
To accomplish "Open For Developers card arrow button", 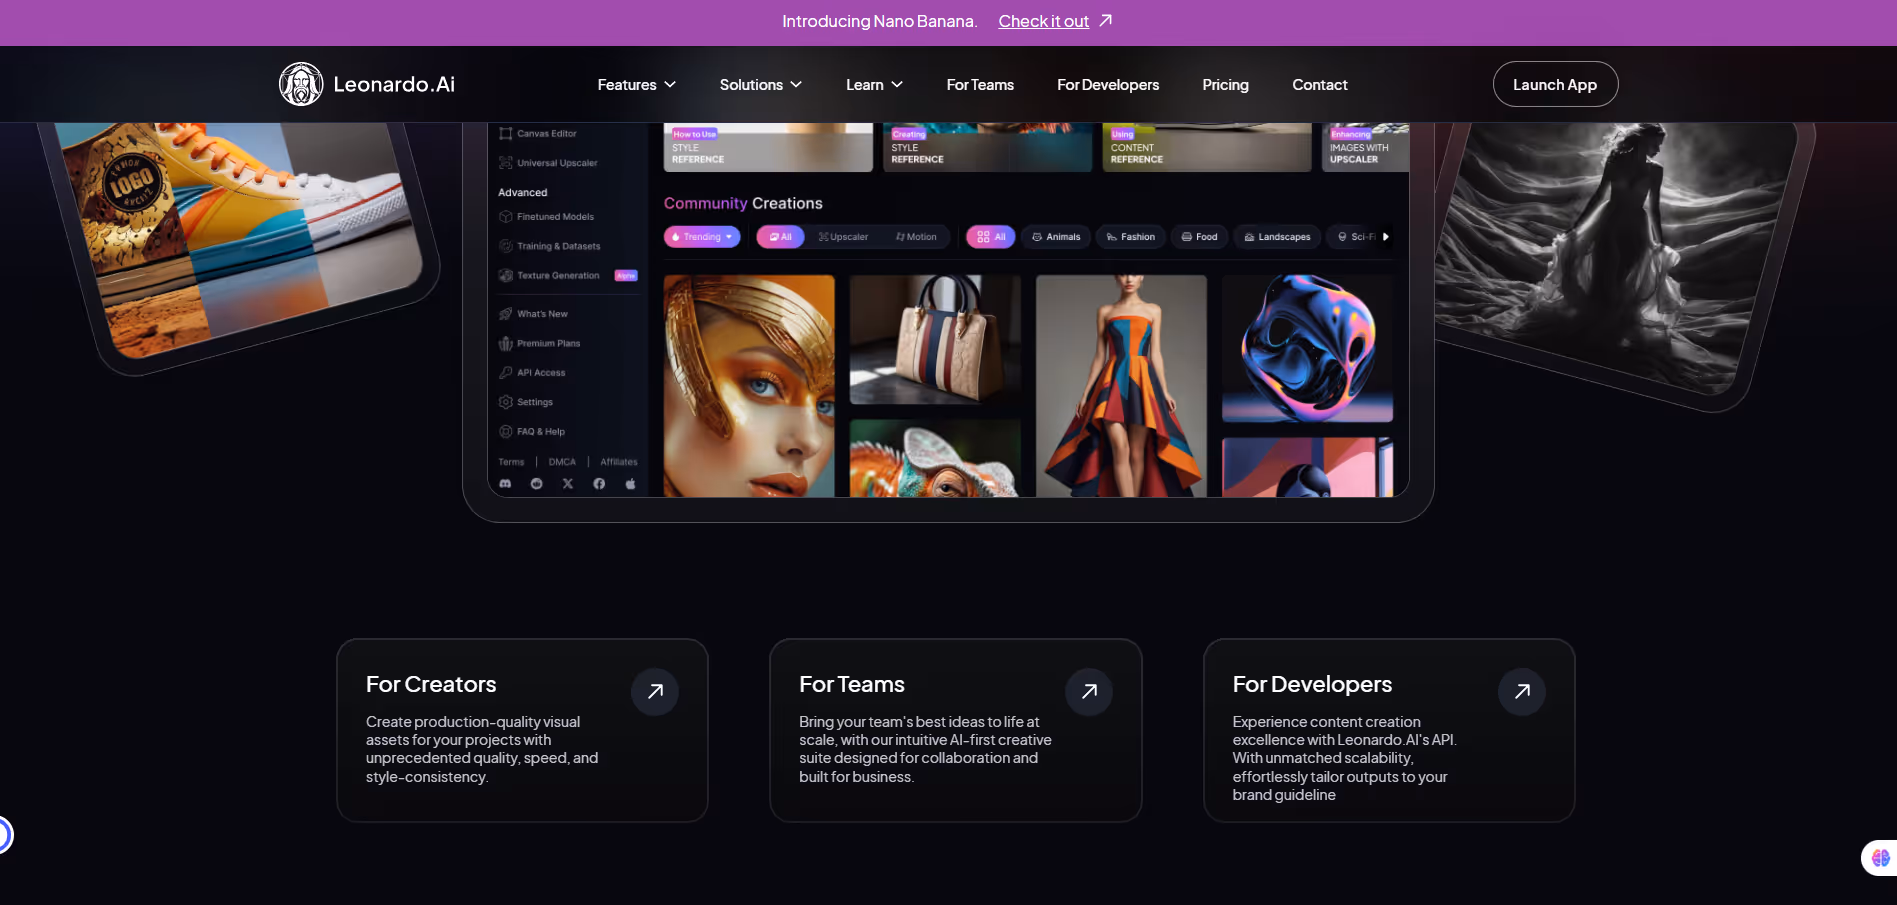I will [x=1522, y=691].
